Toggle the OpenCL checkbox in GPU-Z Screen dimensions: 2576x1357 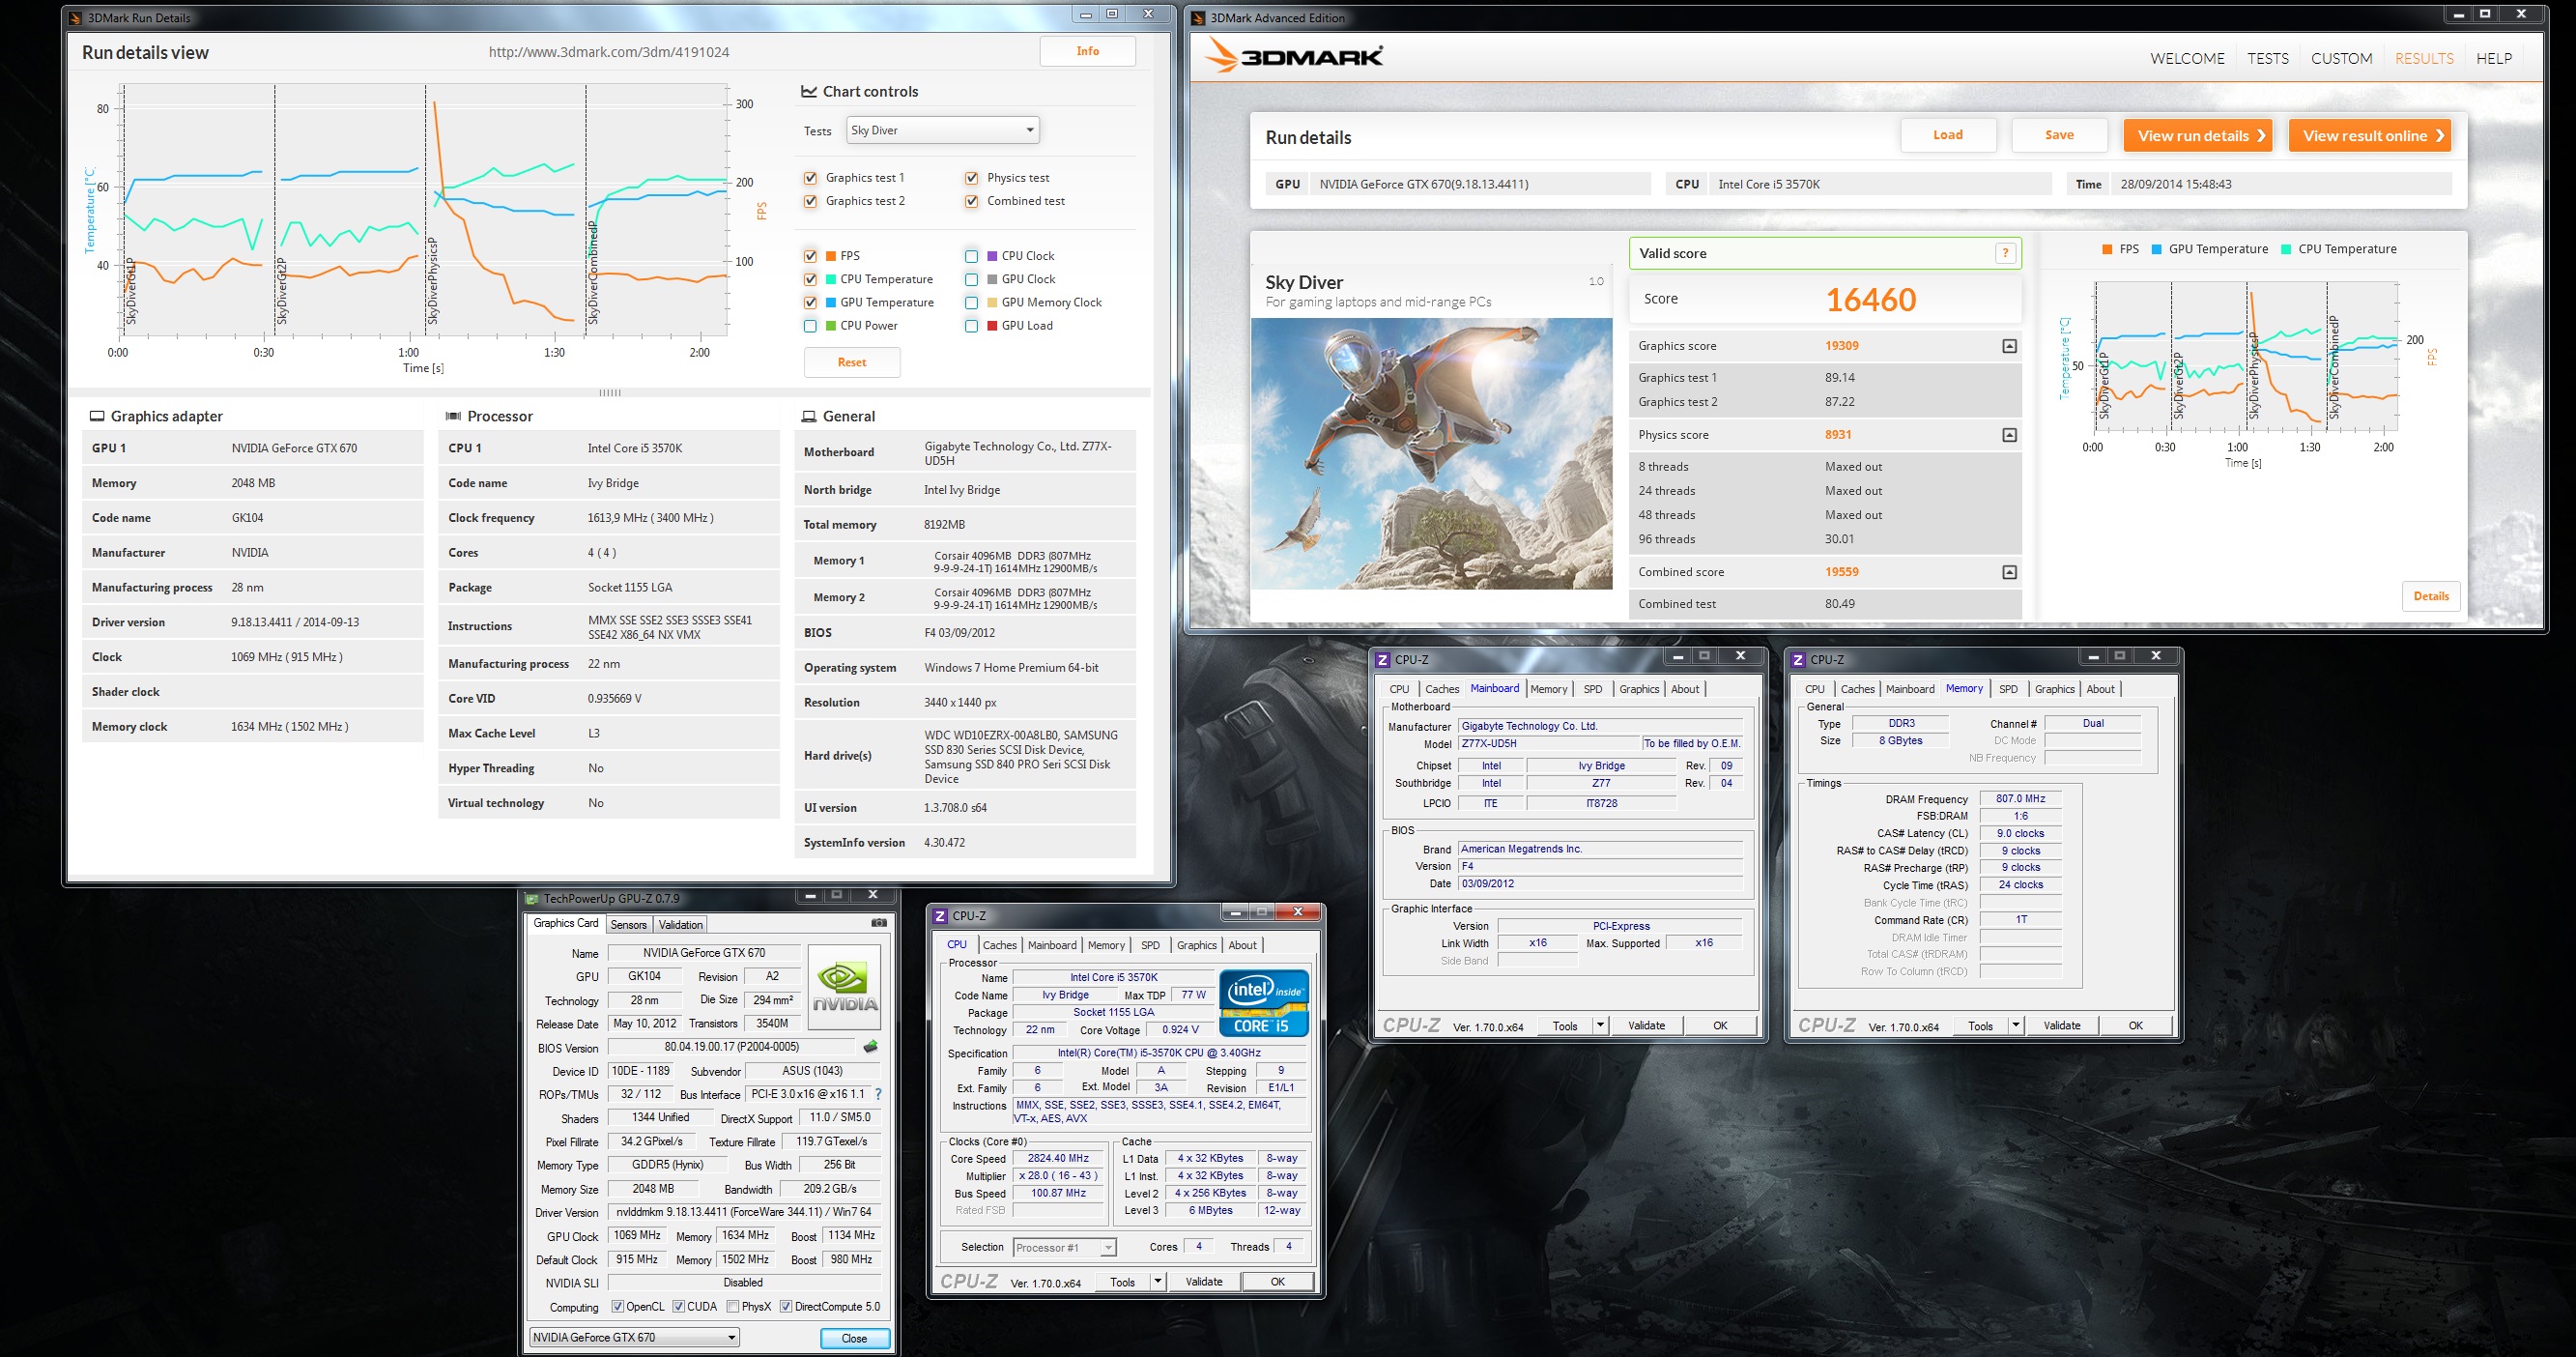[x=618, y=1306]
